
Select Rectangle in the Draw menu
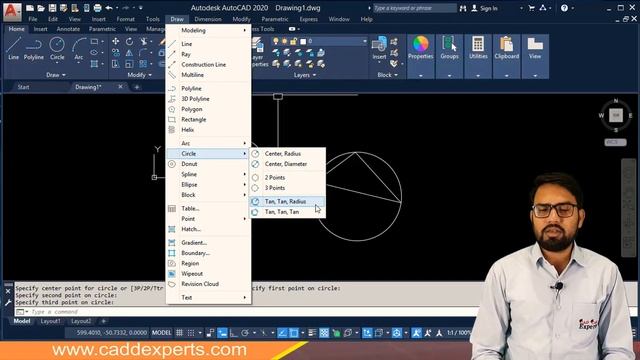(208, 120)
